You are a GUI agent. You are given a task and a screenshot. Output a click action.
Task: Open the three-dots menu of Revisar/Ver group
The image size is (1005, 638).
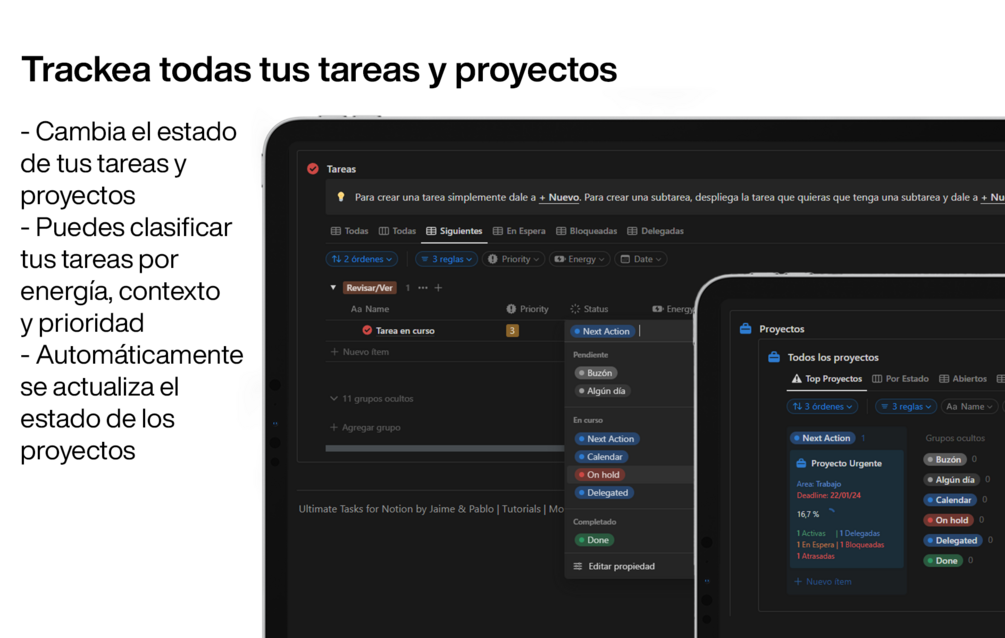point(423,288)
